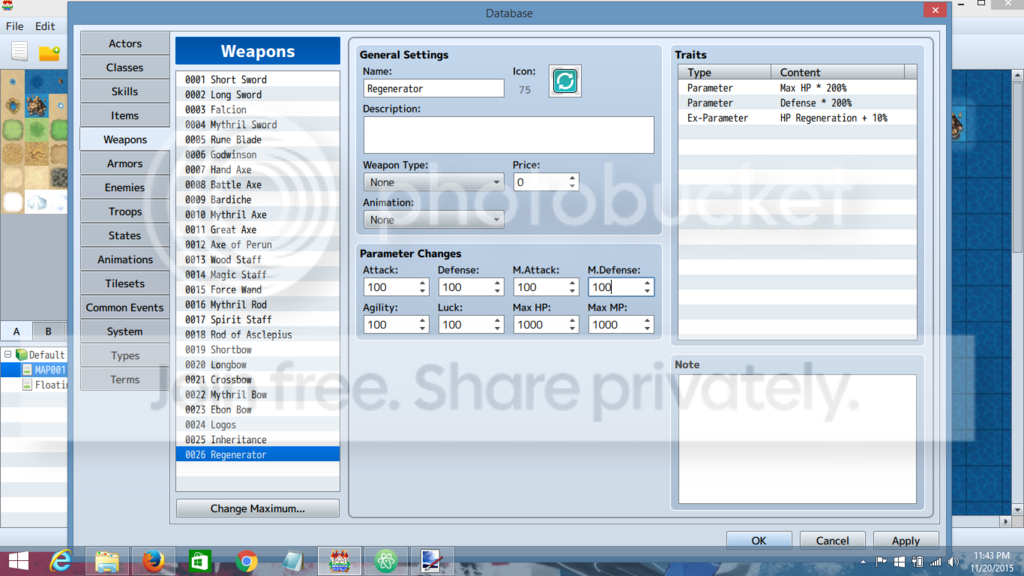
Task: Open Internet Explorer from the taskbar
Action: coord(61,561)
